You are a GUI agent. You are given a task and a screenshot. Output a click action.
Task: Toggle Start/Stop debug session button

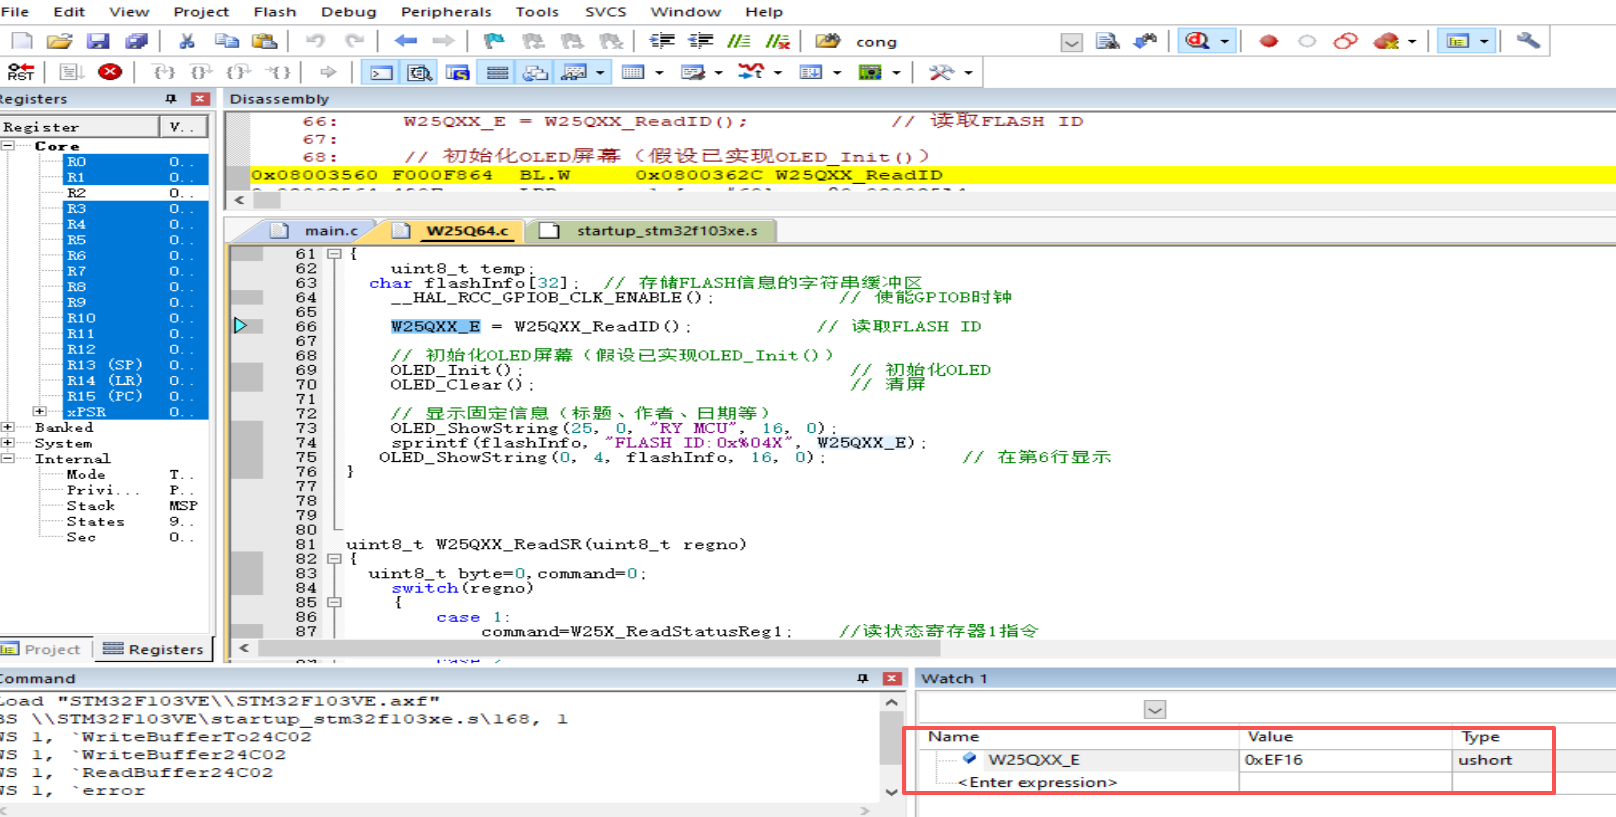pyautogui.click(x=1197, y=41)
